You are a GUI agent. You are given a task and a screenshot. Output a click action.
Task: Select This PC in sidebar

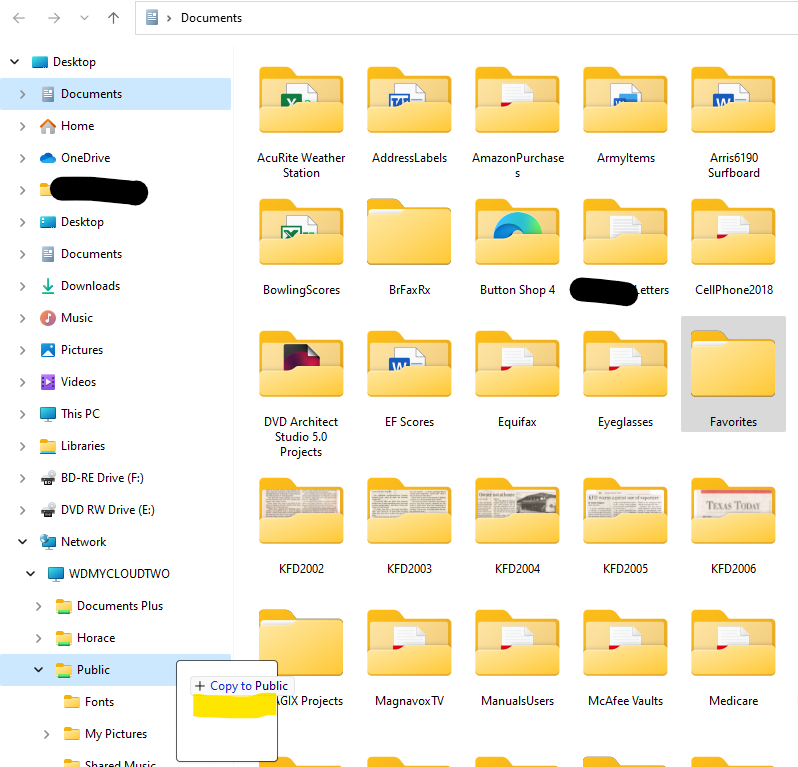tap(80, 414)
